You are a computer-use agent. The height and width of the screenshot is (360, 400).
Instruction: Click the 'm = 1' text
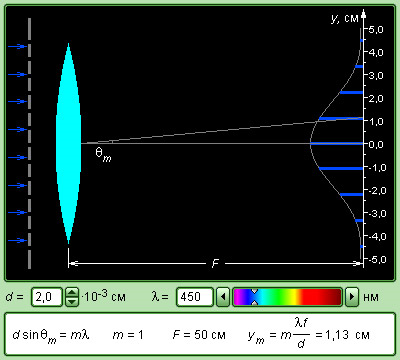[128, 335]
